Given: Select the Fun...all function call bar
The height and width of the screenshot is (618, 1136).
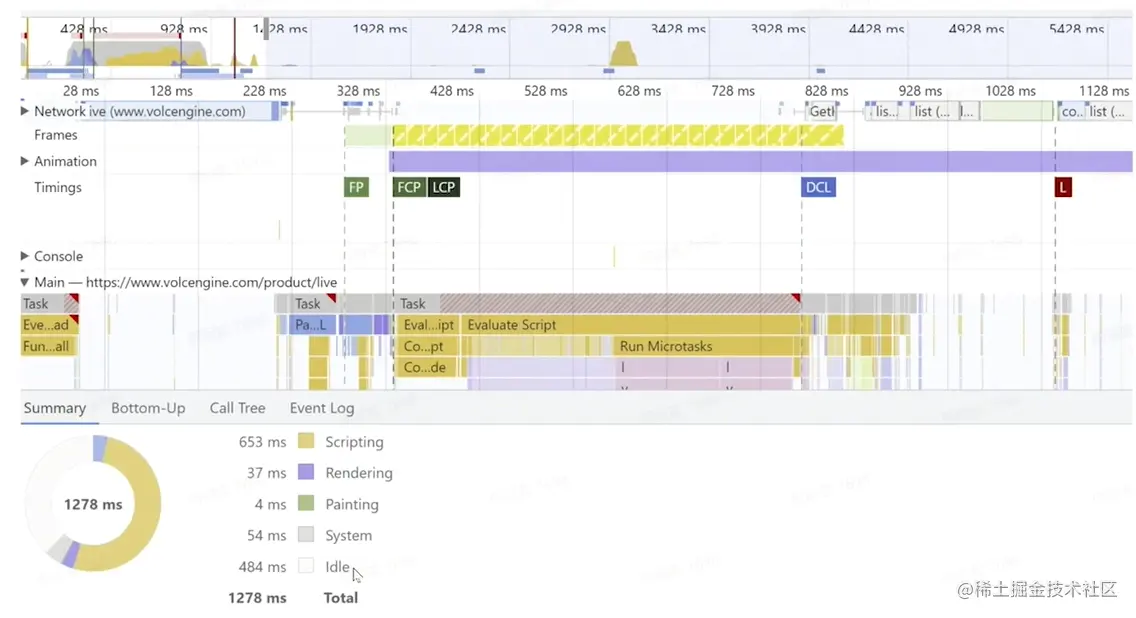Looking at the screenshot, I should coord(48,346).
